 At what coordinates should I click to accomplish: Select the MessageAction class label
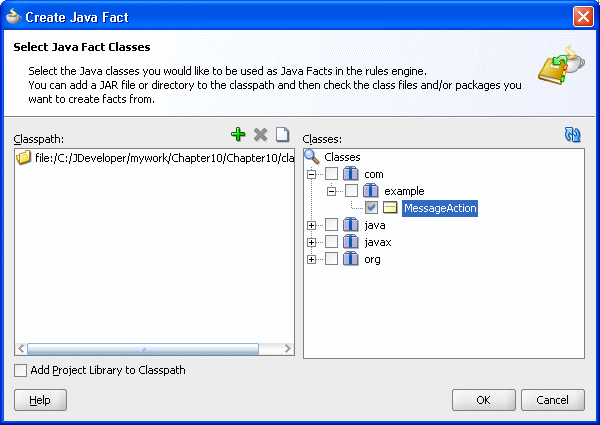(x=440, y=208)
